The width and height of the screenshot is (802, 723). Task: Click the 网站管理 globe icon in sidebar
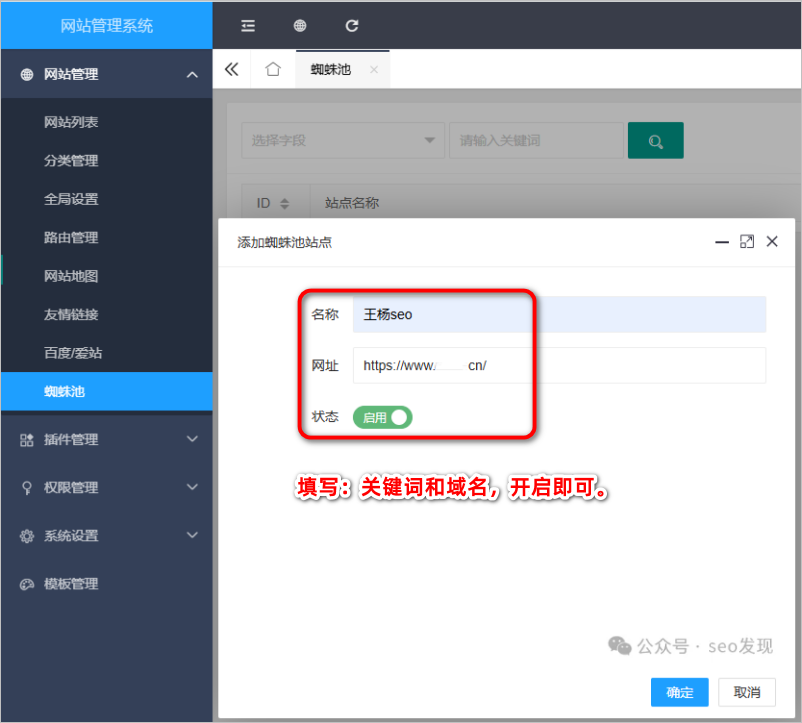tap(27, 75)
